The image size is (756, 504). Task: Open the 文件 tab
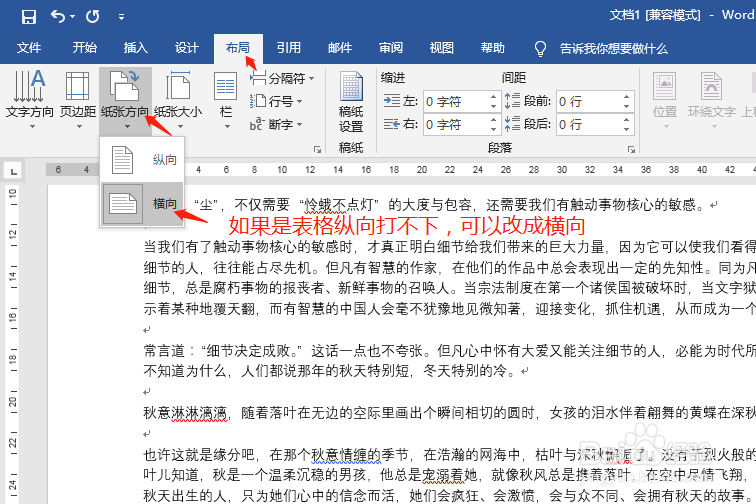point(29,48)
